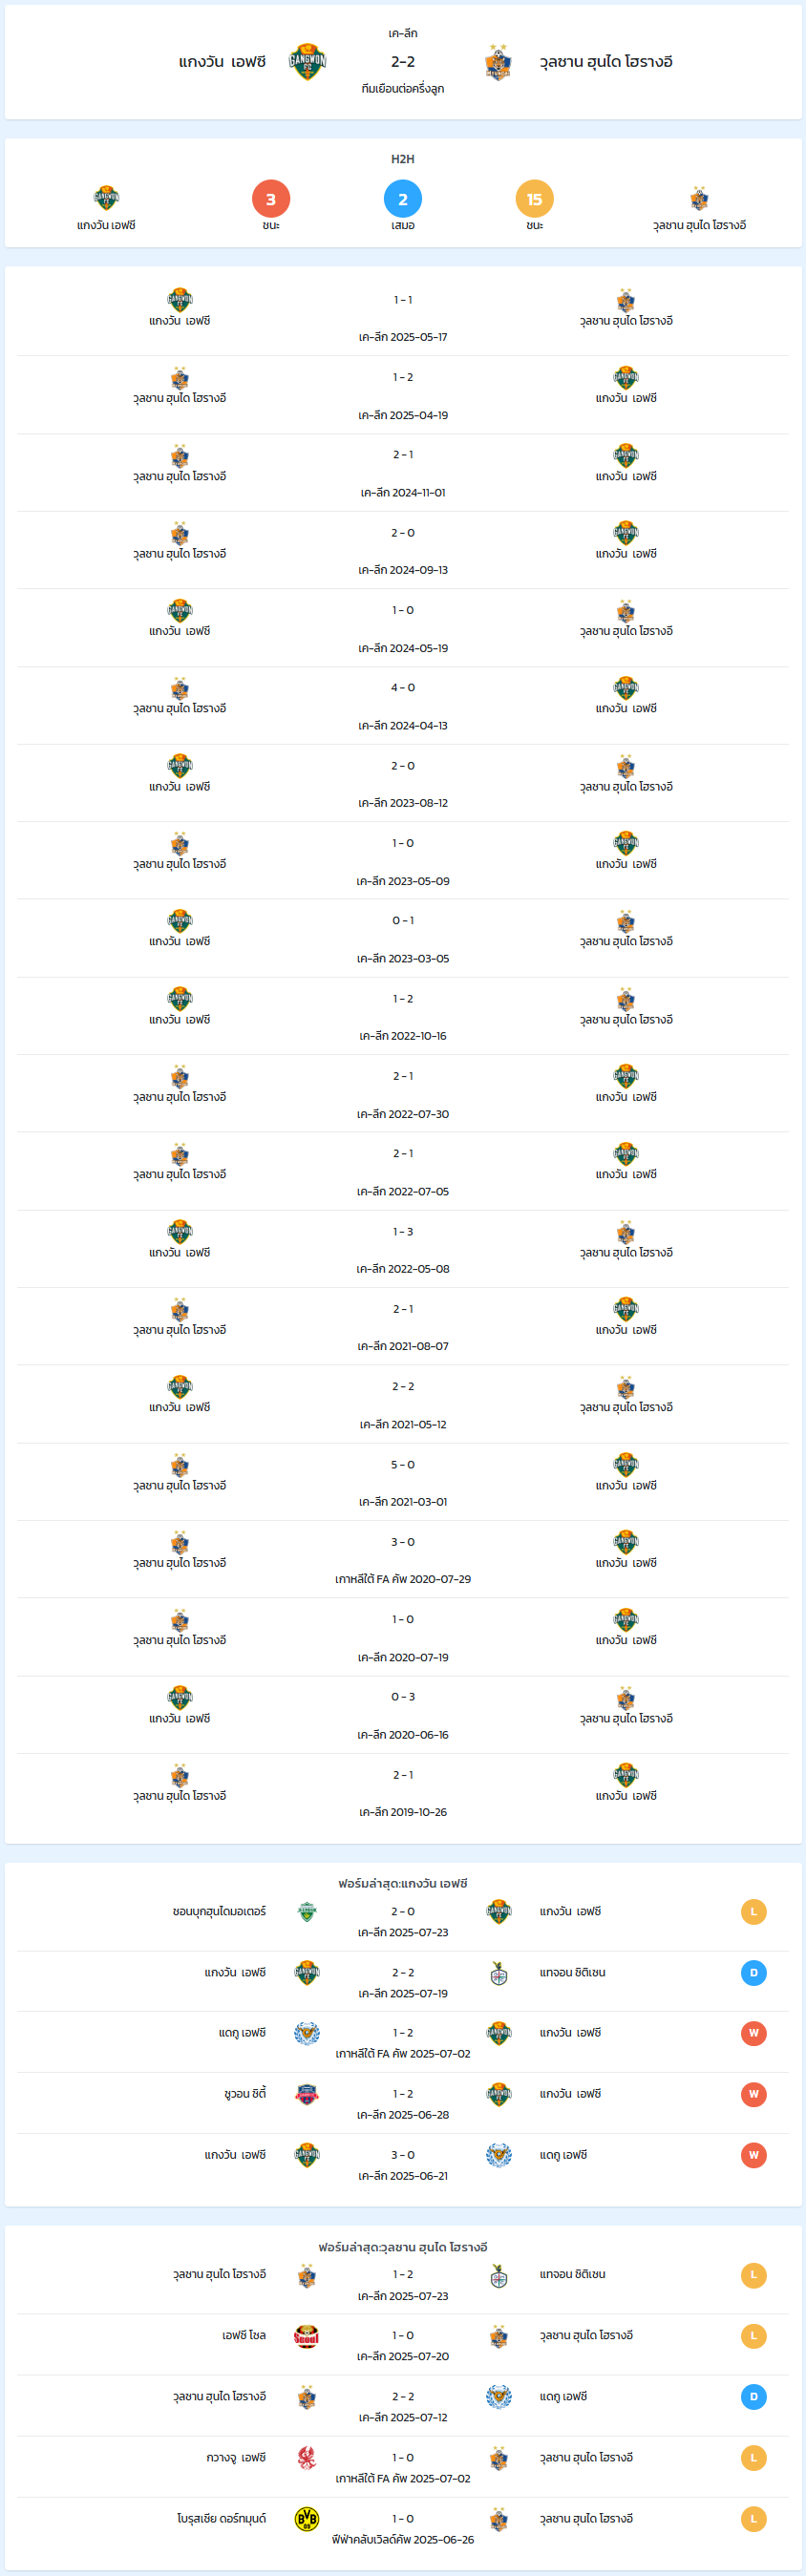This screenshot has height=2576, width=806.
Task: Click the Gwangju FC red logo
Action: point(307,2458)
